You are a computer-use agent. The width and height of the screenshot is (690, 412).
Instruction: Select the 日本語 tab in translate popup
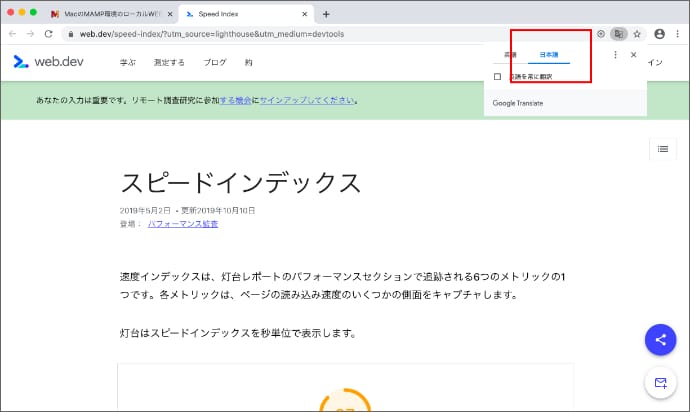[x=549, y=55]
